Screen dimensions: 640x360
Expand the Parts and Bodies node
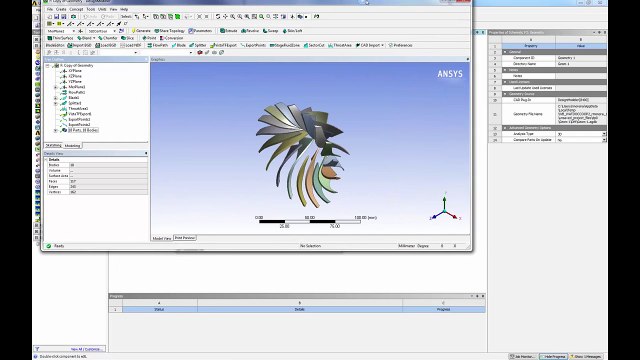pos(56,130)
